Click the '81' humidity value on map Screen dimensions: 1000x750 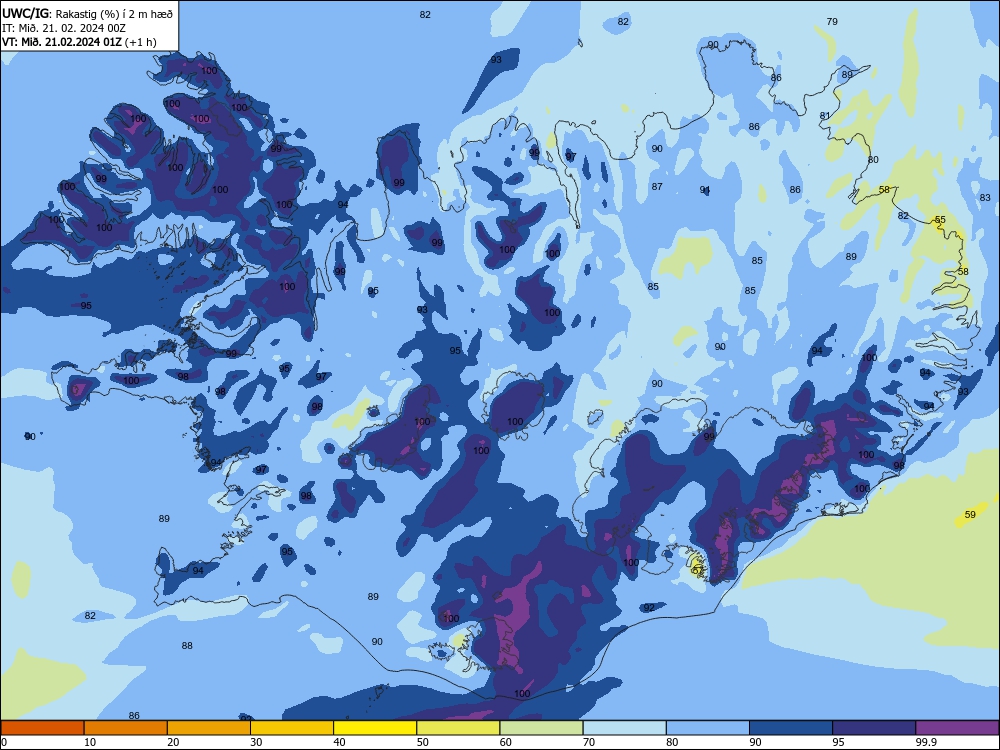(825, 115)
